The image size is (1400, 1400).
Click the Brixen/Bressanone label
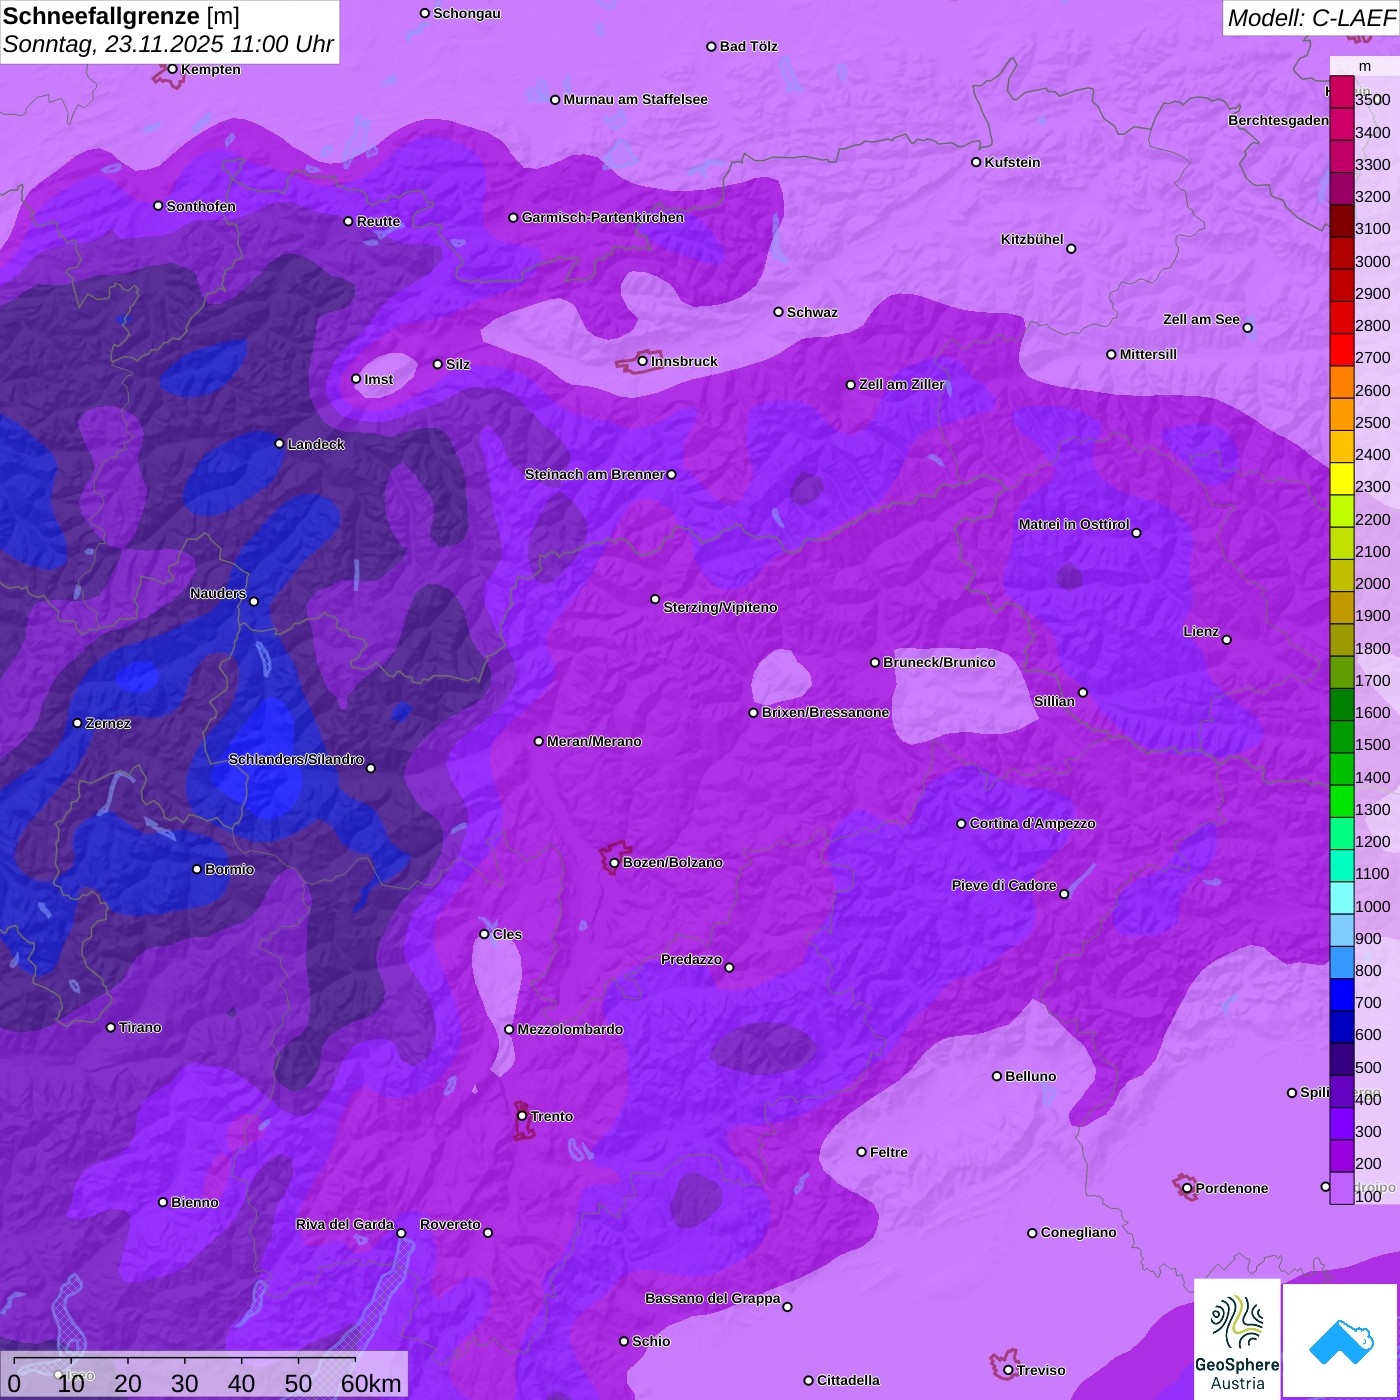coord(825,712)
